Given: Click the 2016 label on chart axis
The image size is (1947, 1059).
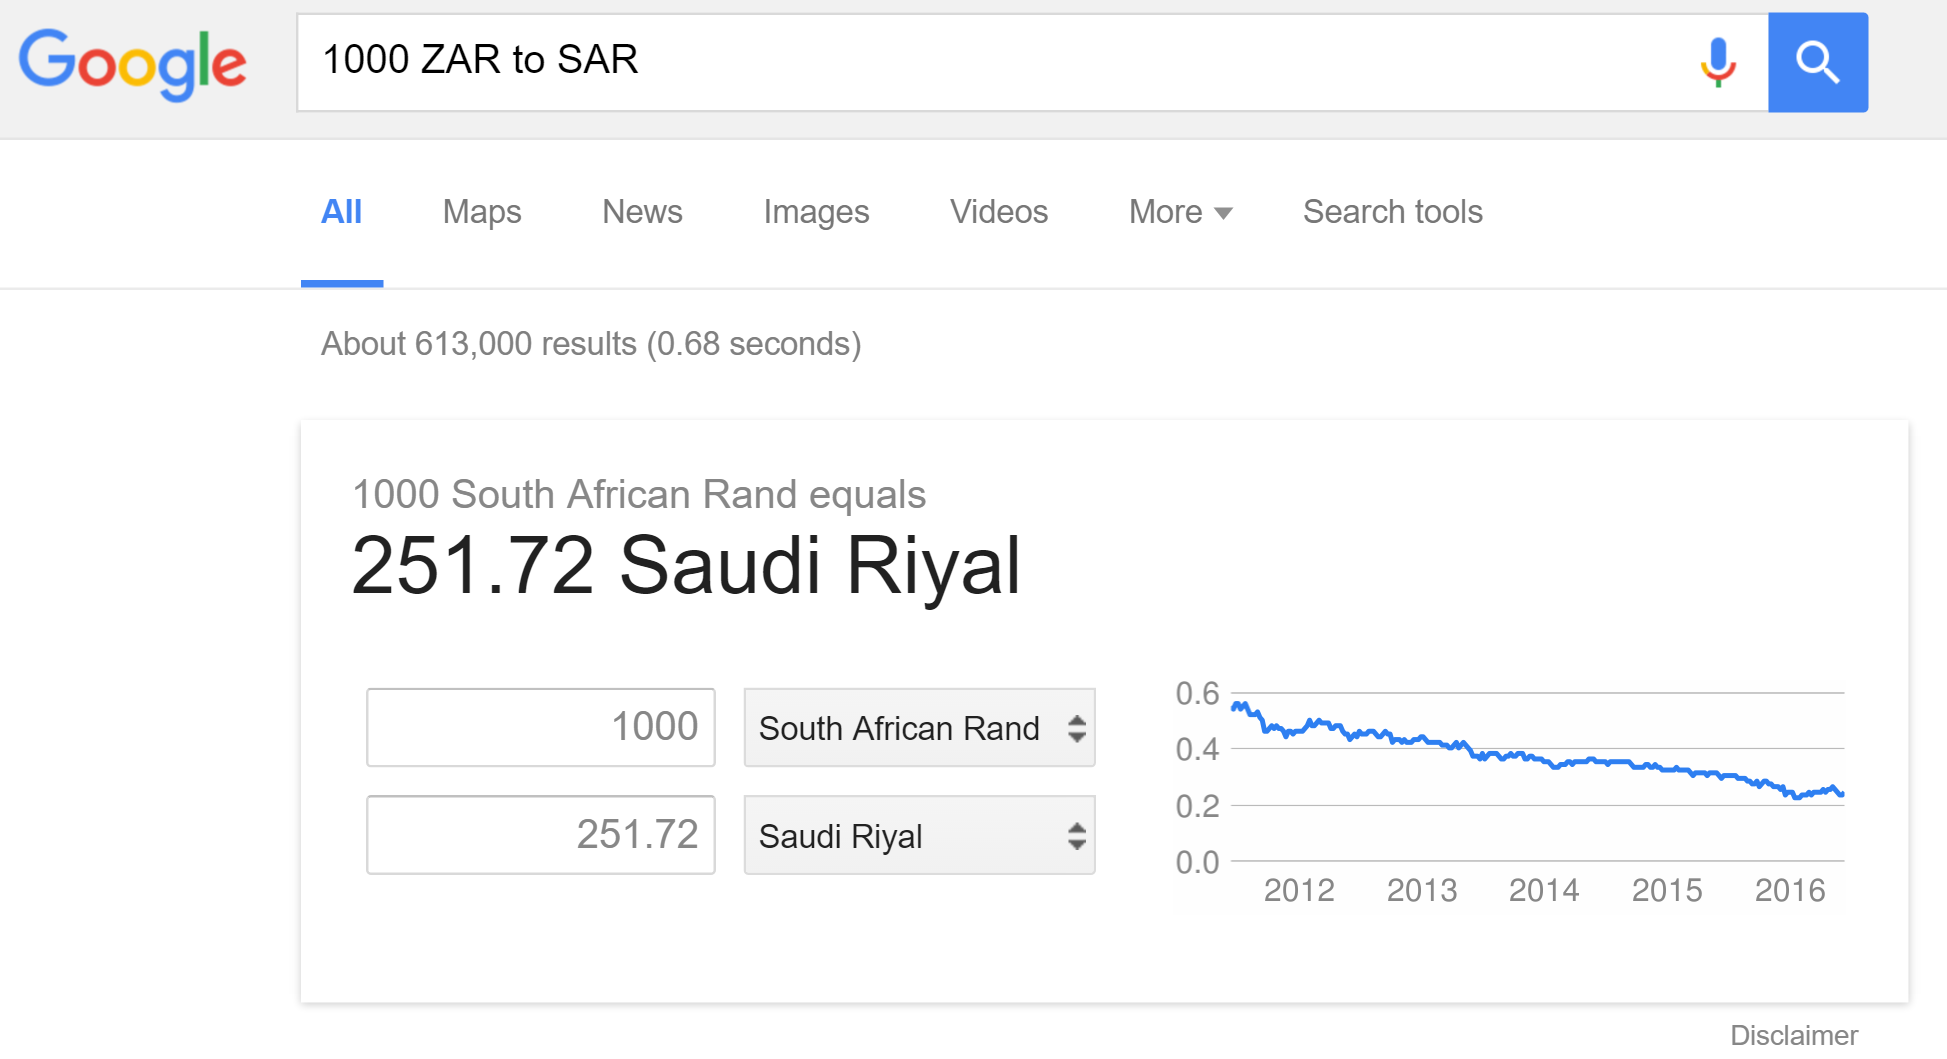Looking at the screenshot, I should tap(1789, 890).
